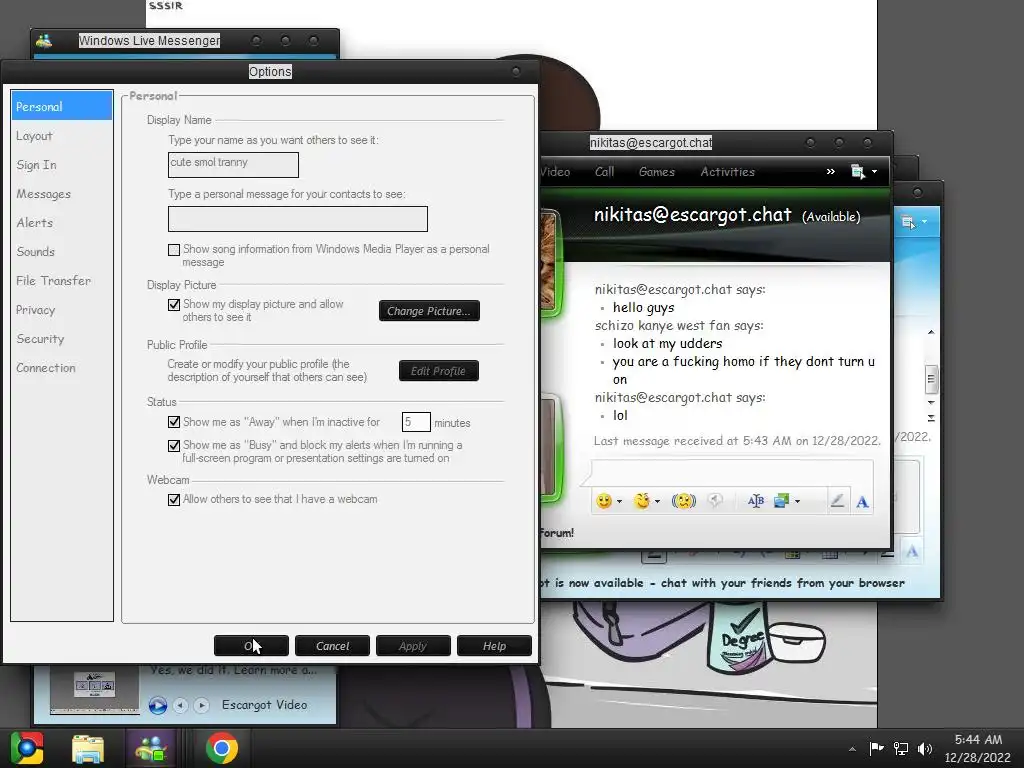Go to previous Escargot video item
This screenshot has width=1024, height=768.
pos(181,705)
